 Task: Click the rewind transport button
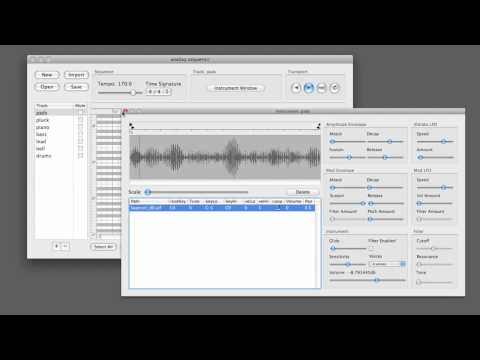296,88
